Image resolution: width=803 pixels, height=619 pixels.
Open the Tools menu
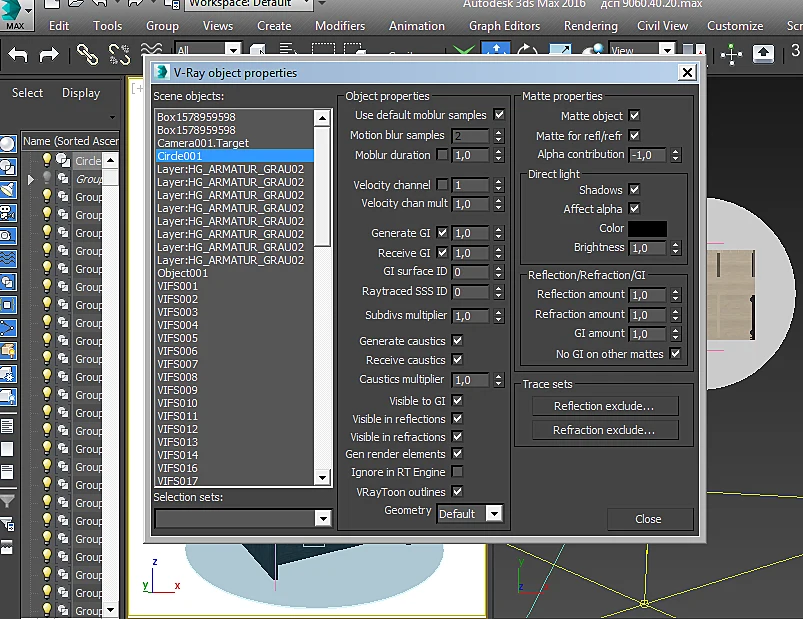(x=108, y=26)
